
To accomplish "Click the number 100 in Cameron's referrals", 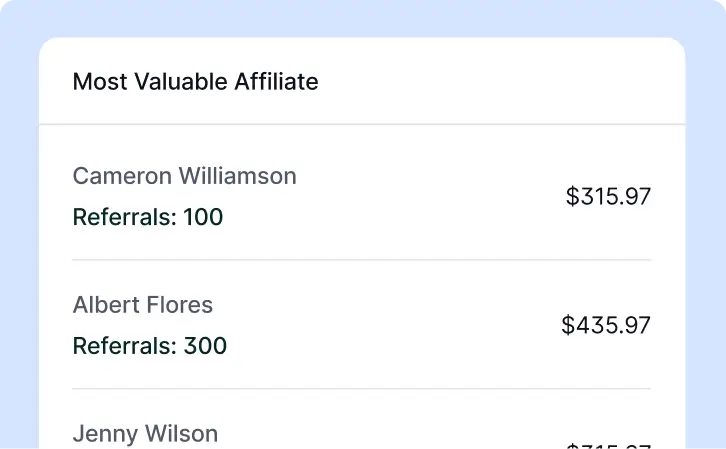I will tap(203, 217).
